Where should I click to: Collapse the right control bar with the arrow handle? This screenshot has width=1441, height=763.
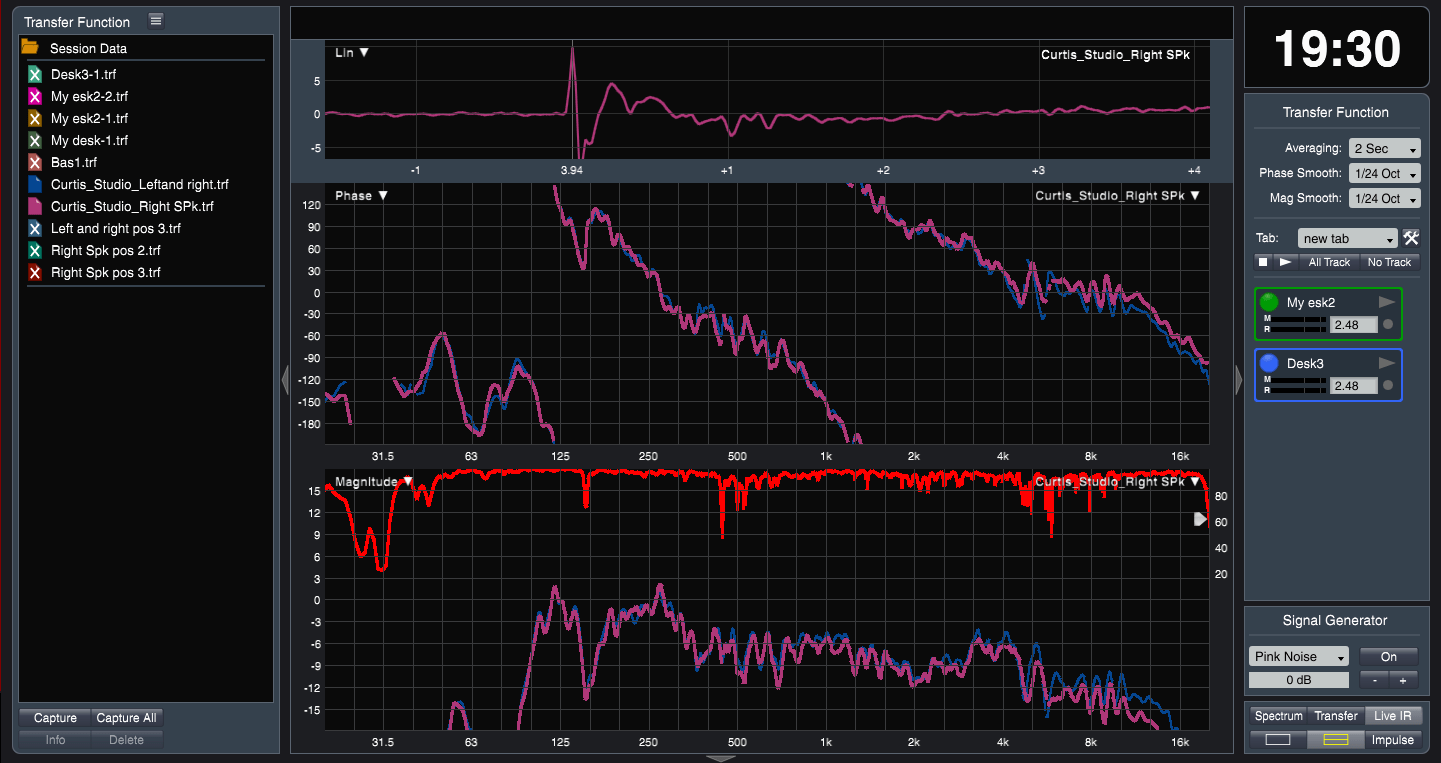point(1238,380)
